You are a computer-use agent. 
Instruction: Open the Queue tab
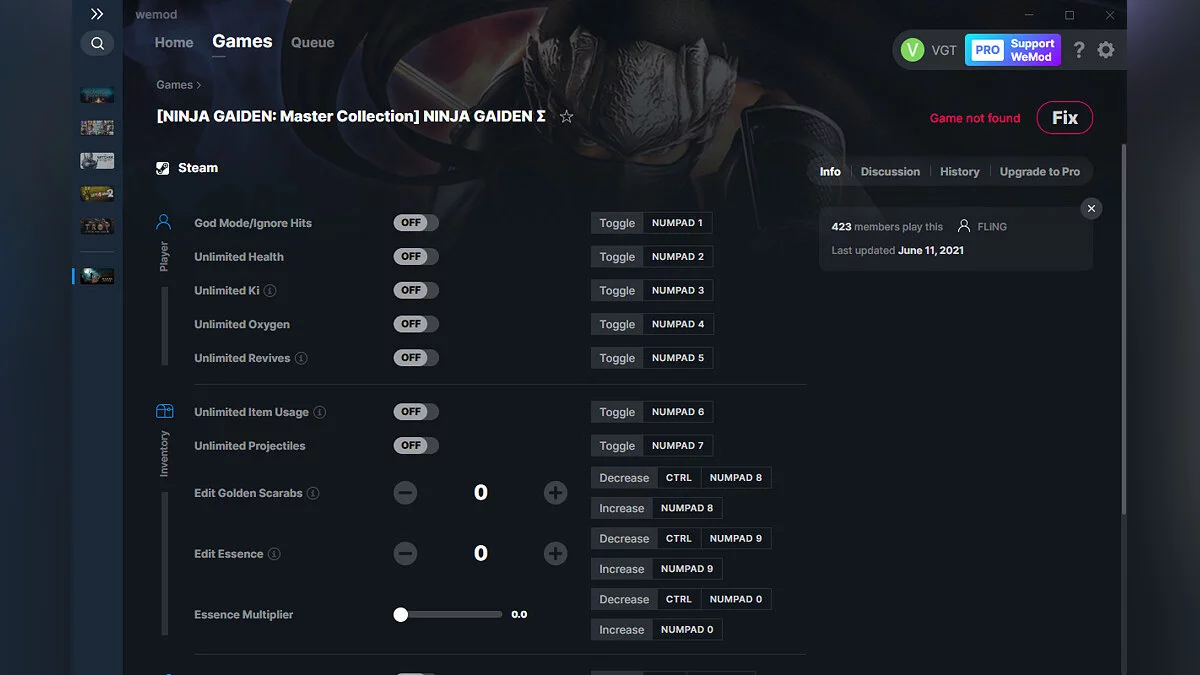point(313,43)
